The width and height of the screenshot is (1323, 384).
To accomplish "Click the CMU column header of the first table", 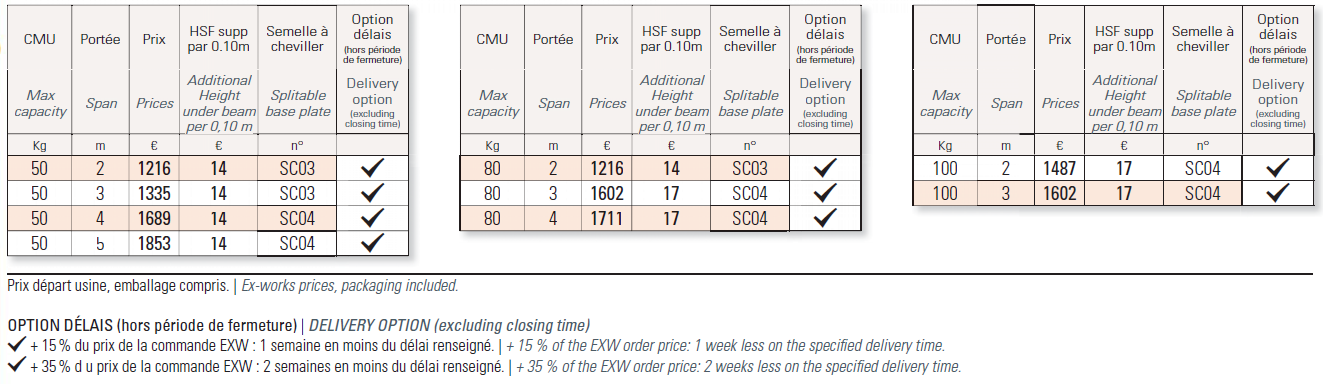I will coord(40,40).
